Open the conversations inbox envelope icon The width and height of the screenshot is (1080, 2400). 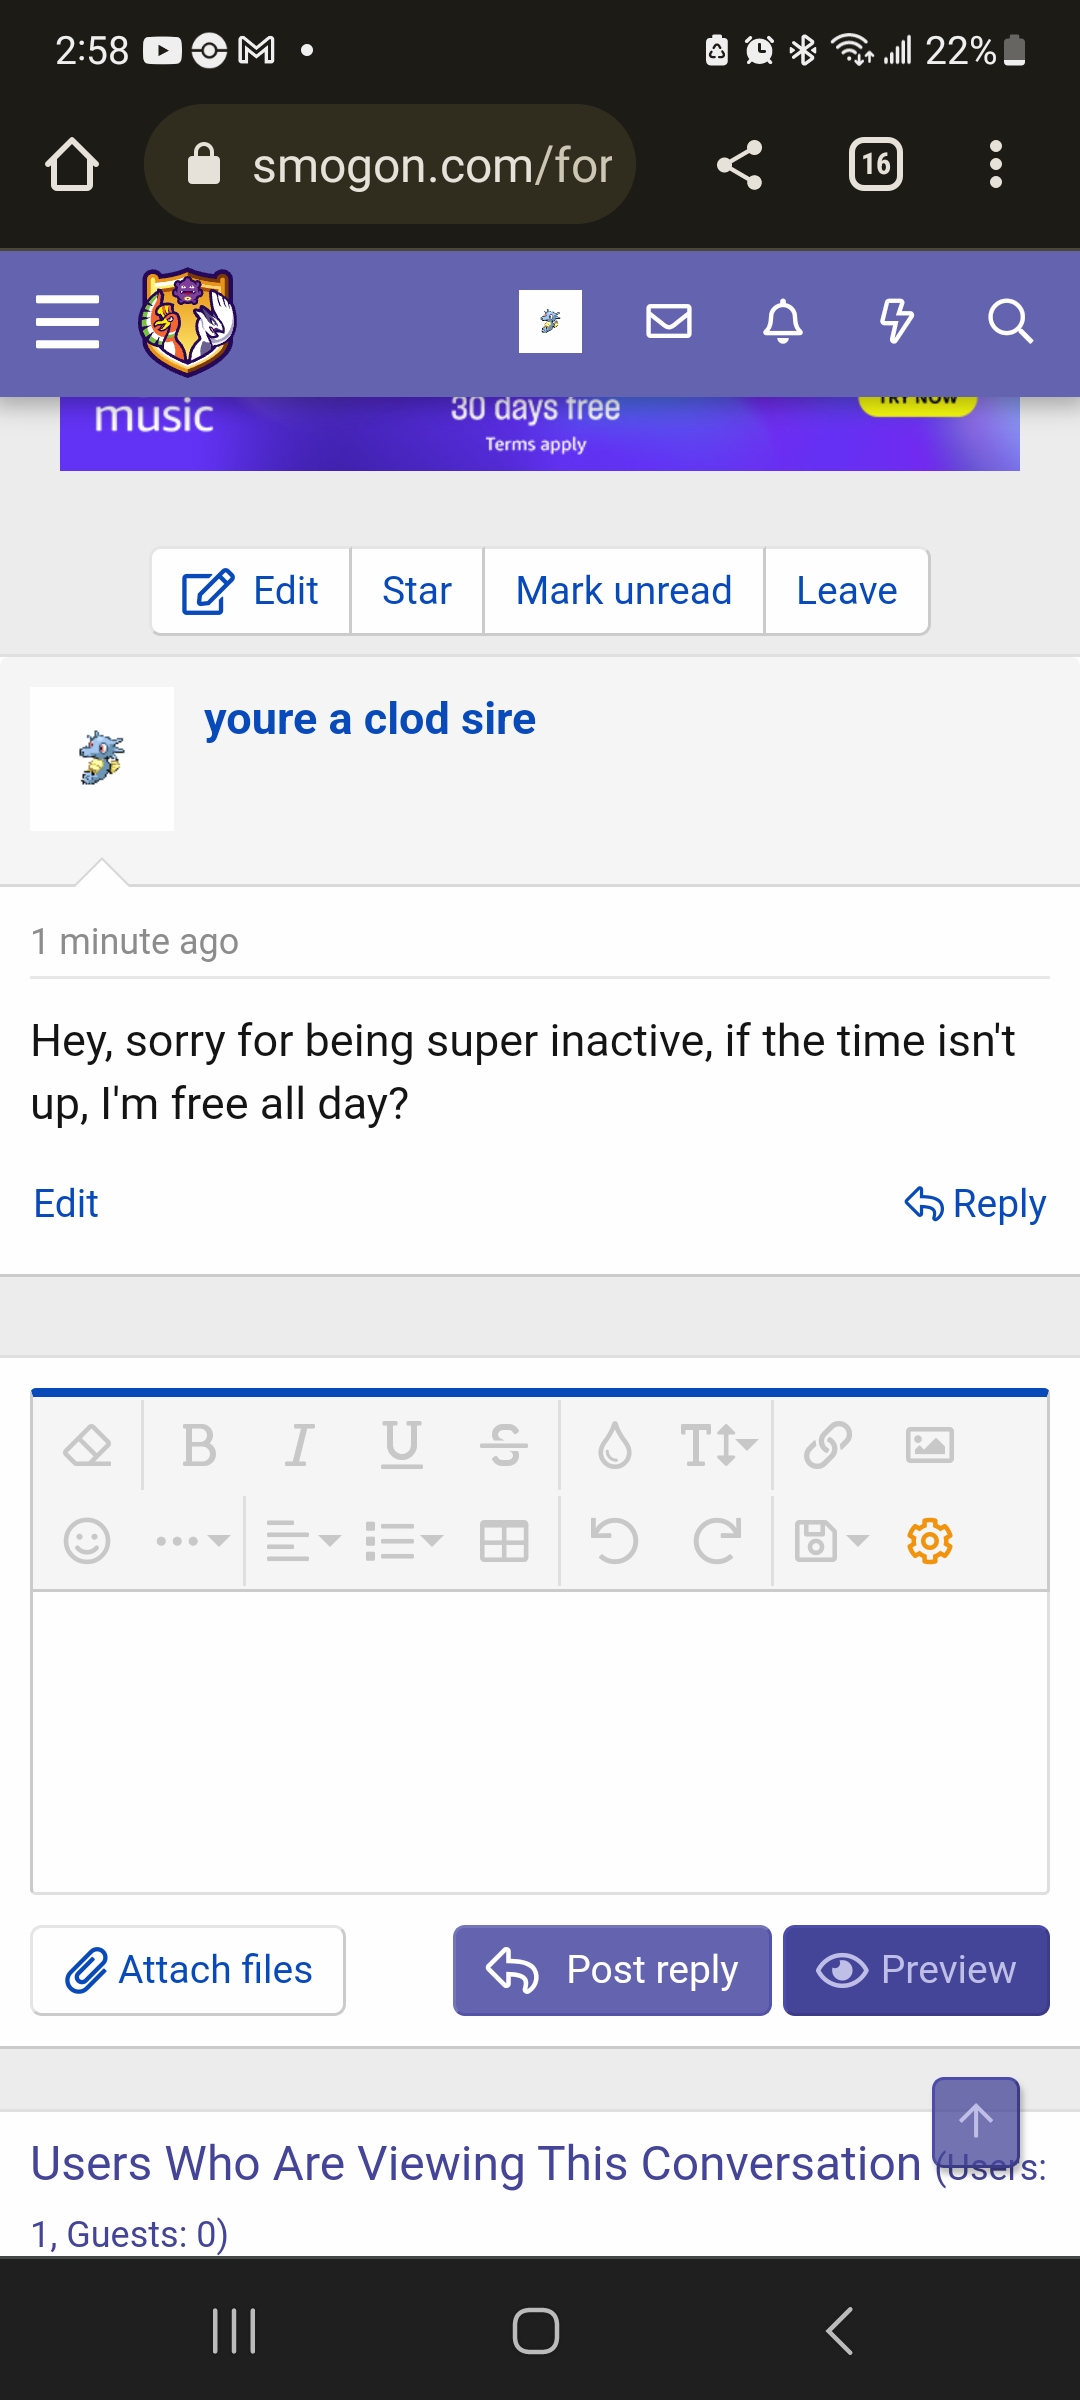click(669, 322)
